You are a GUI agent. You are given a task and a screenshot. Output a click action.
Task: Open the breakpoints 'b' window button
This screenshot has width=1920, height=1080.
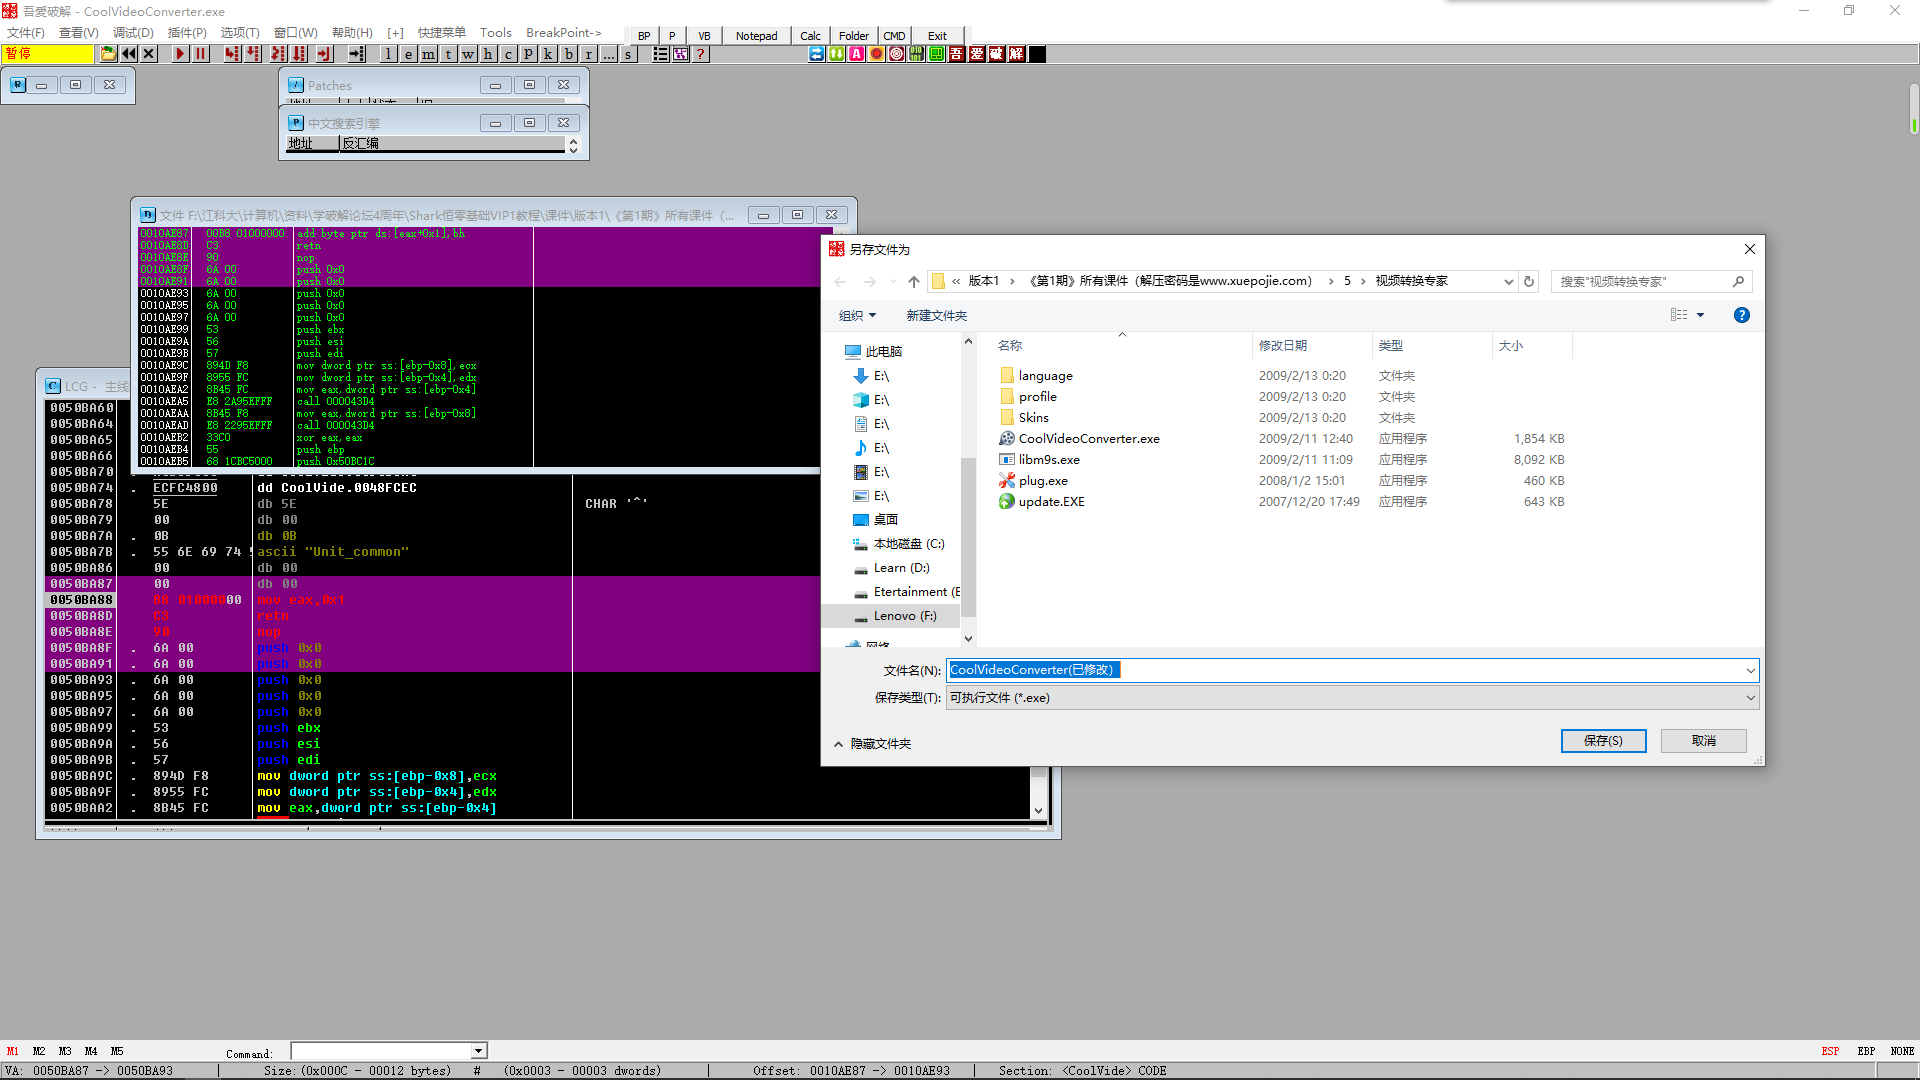tap(568, 54)
